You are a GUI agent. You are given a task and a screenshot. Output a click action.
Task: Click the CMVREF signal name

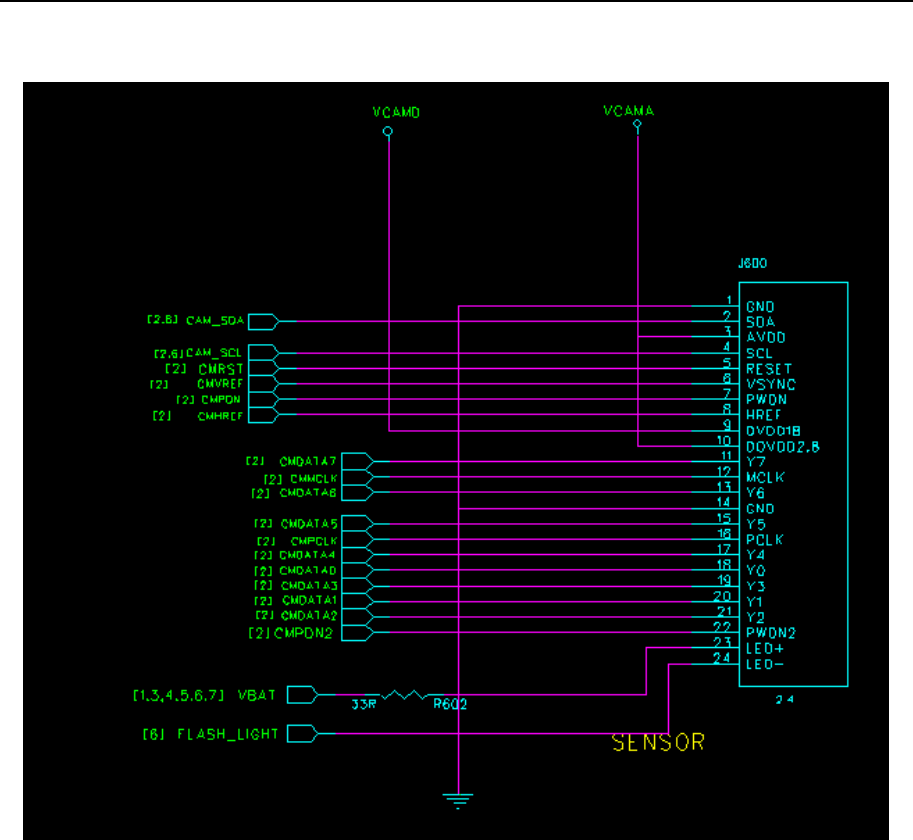tap(220, 384)
